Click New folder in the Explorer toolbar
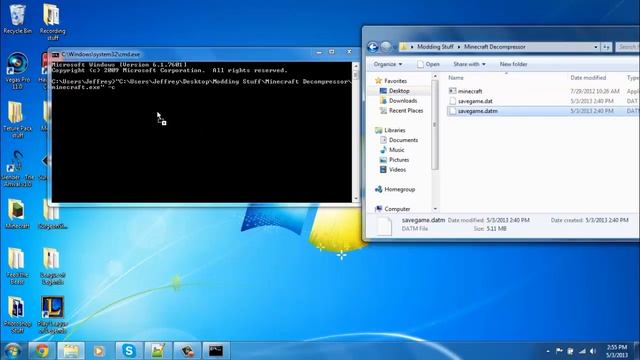The image size is (640, 360). [513, 64]
